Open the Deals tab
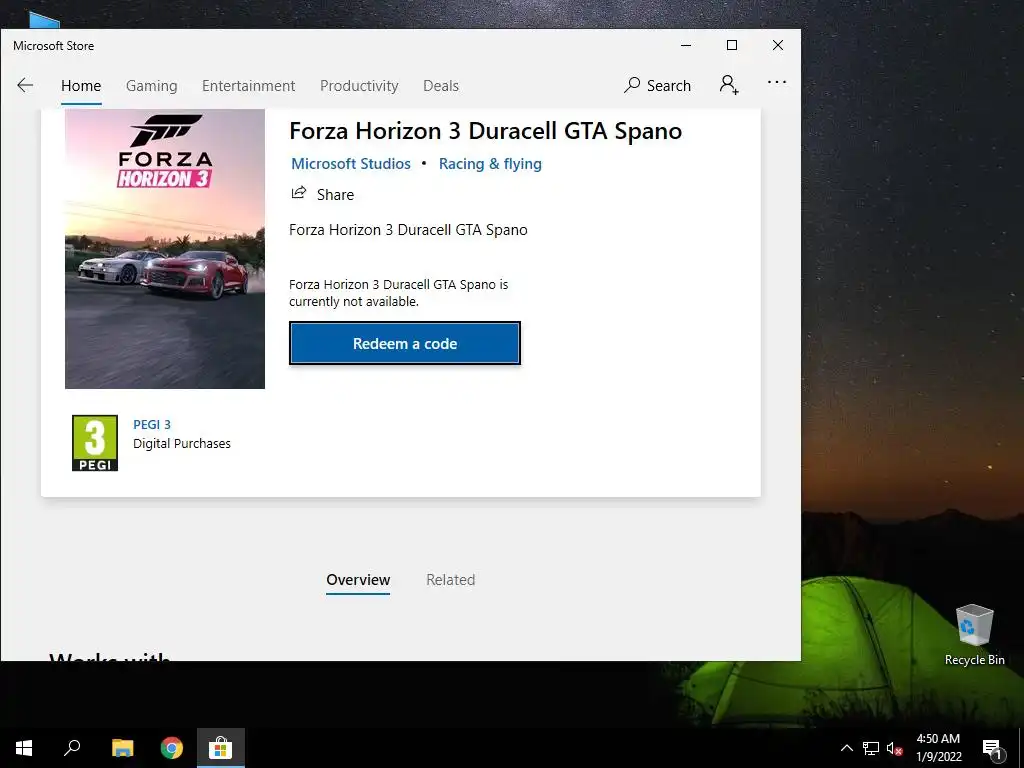1024x768 pixels. (x=441, y=86)
